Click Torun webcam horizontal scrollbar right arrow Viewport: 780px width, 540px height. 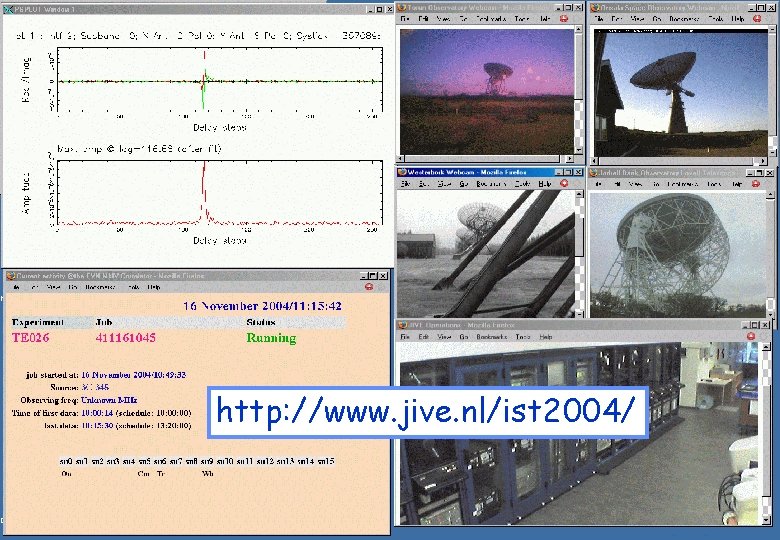(x=569, y=159)
